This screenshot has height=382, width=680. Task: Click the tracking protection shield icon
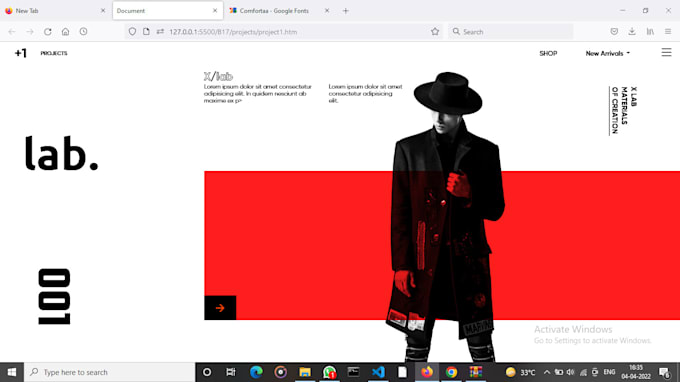click(x=132, y=32)
